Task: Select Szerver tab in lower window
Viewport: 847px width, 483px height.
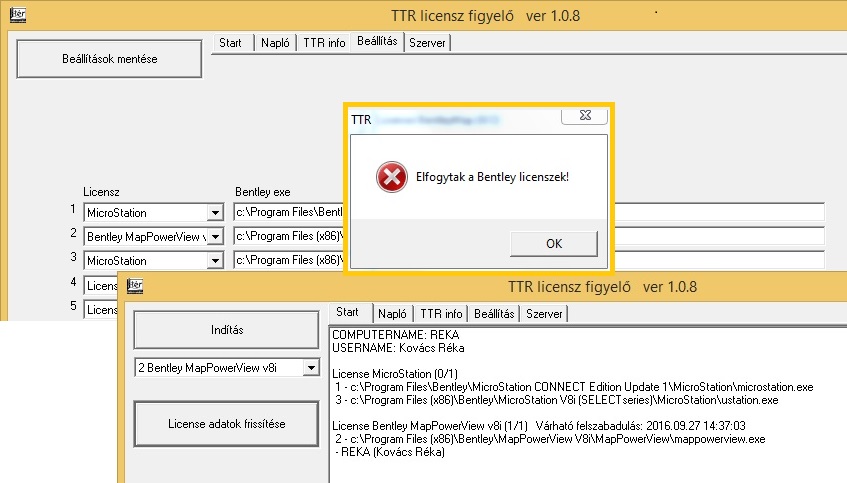Action: 544,313
